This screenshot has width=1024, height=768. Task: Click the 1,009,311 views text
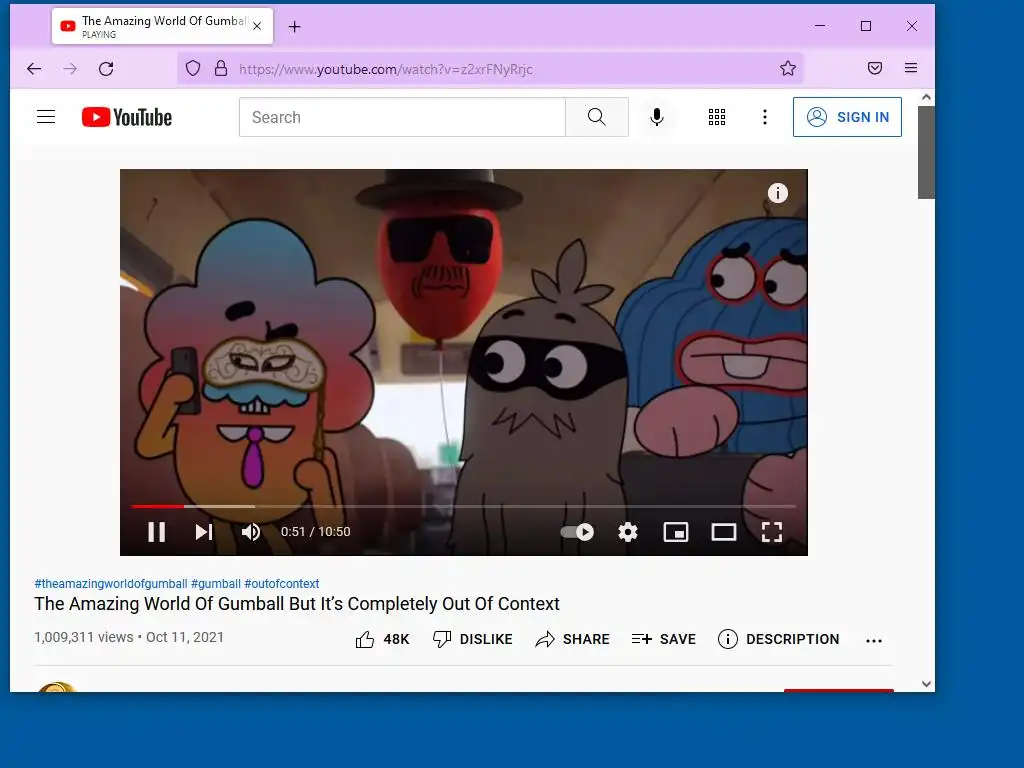point(84,637)
